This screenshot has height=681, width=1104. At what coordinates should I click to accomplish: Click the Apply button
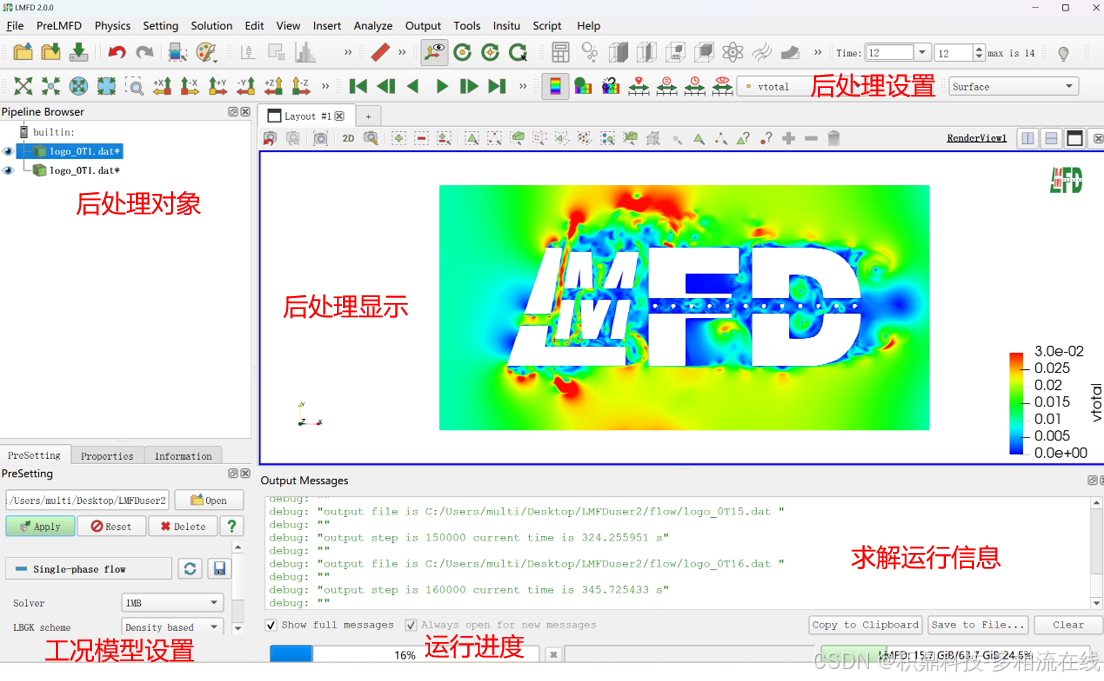tap(40, 526)
